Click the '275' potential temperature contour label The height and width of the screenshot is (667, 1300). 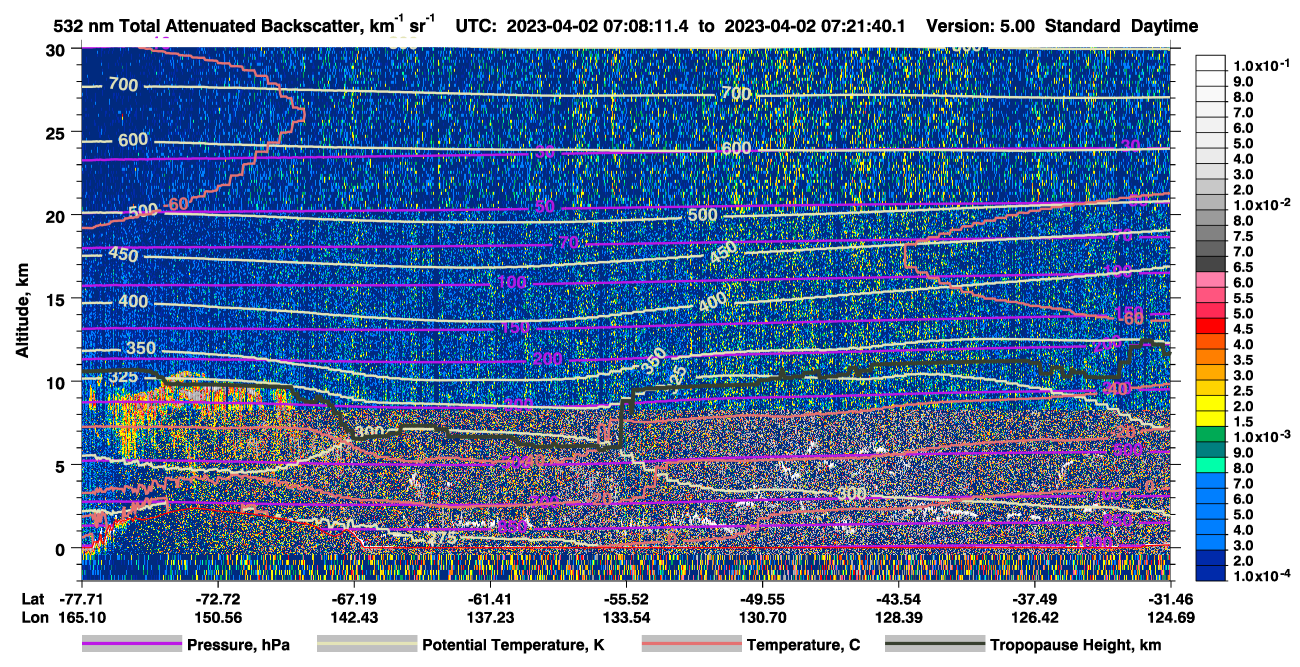click(440, 538)
